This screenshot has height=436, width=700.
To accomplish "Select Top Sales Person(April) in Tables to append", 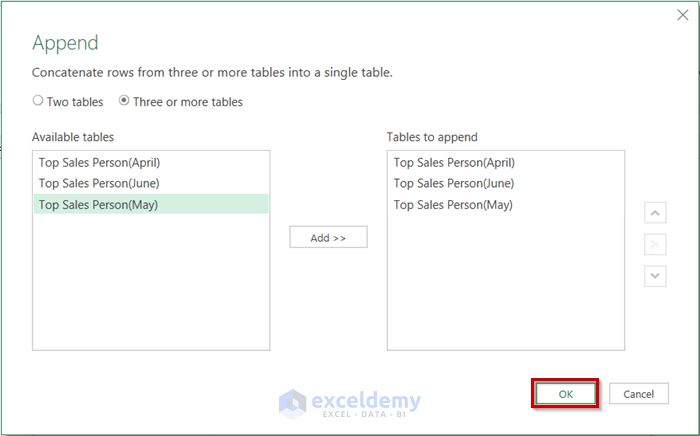I will (x=454, y=162).
